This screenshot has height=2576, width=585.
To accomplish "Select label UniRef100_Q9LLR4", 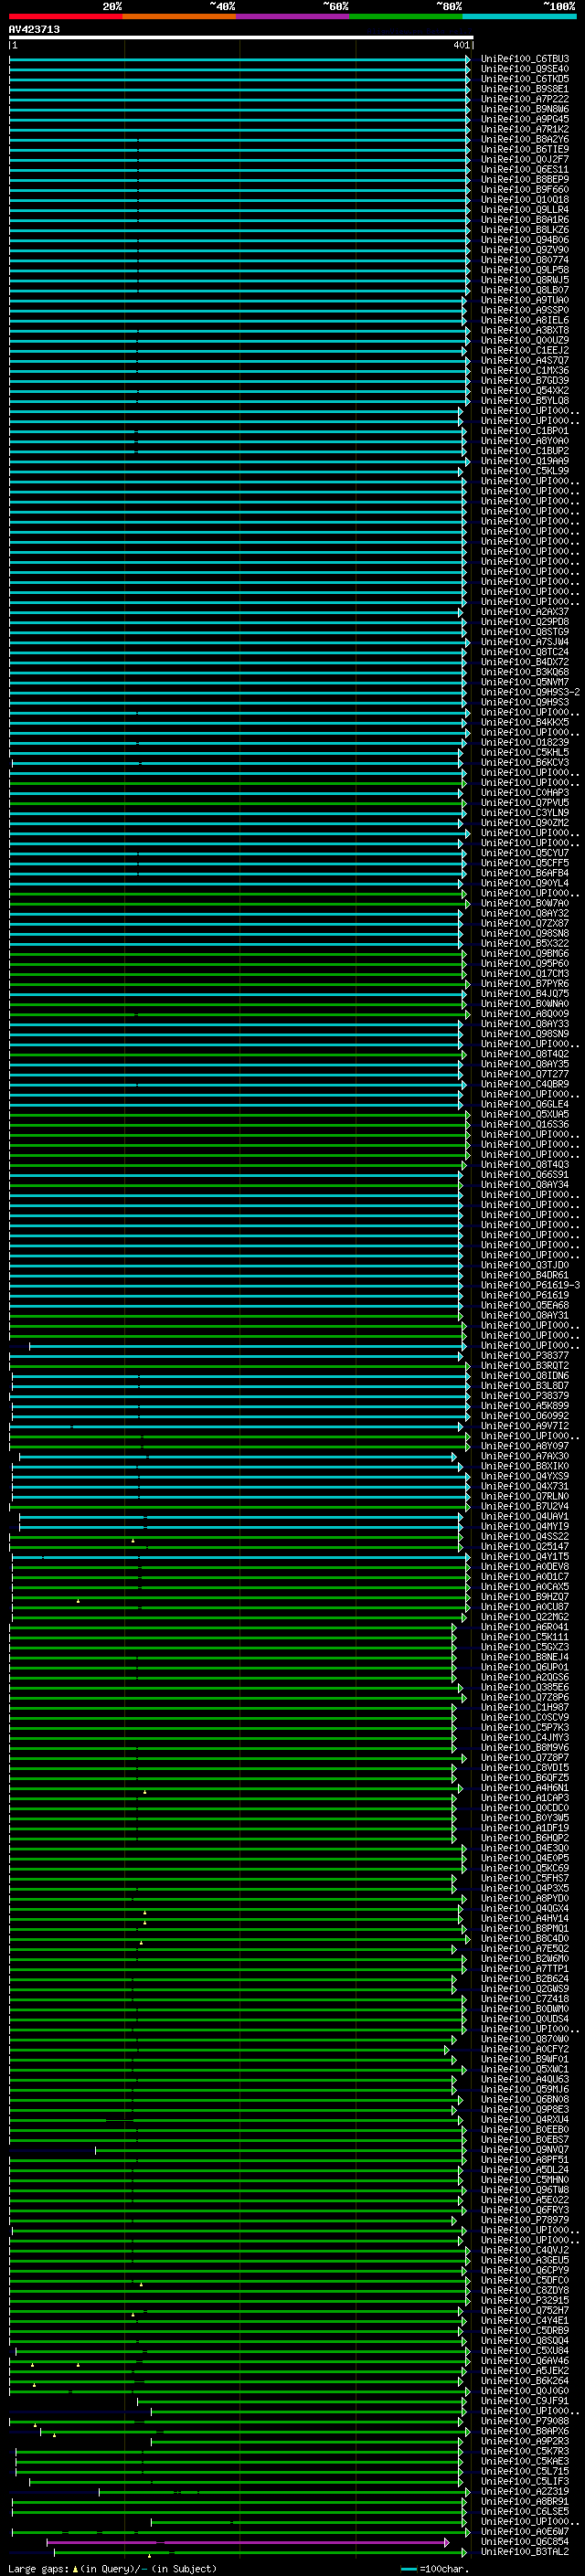I will [524, 209].
